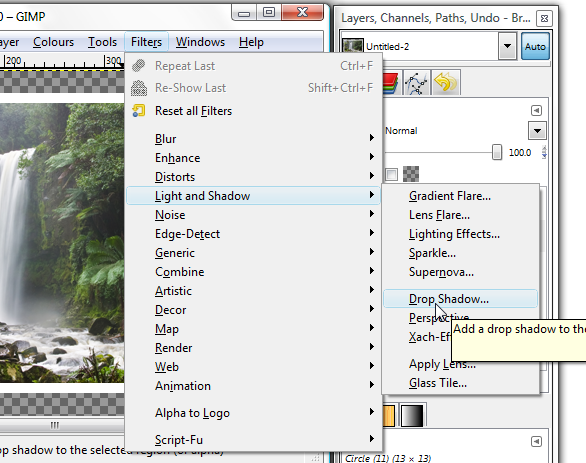Screen dimensions: 586x463
Task: Click the opacity spinner arrows
Action: (x=544, y=152)
